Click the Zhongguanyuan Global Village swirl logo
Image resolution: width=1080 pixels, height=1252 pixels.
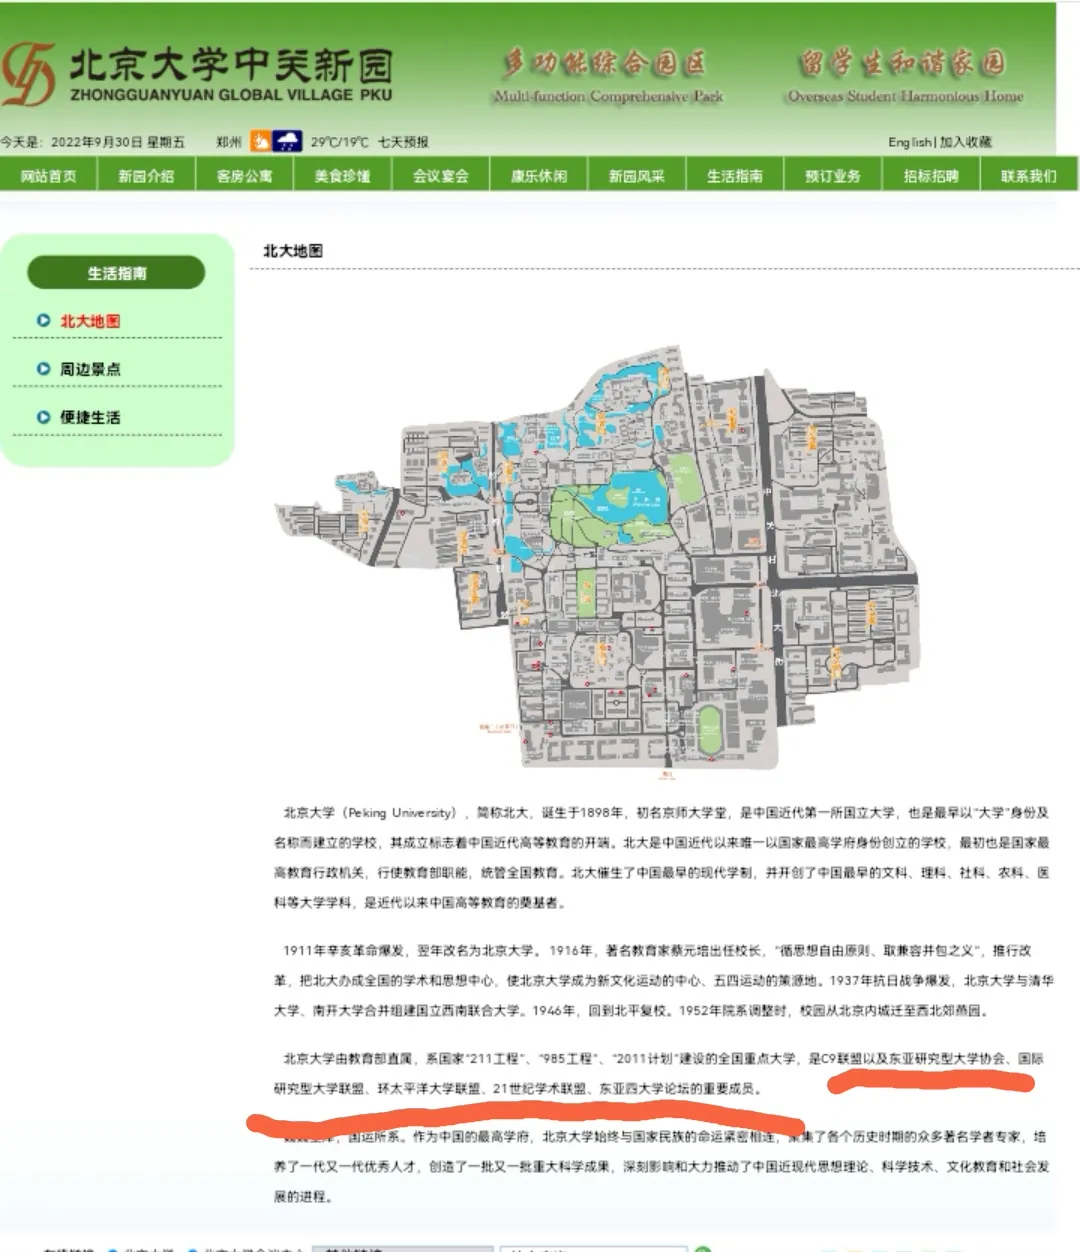coord(28,74)
